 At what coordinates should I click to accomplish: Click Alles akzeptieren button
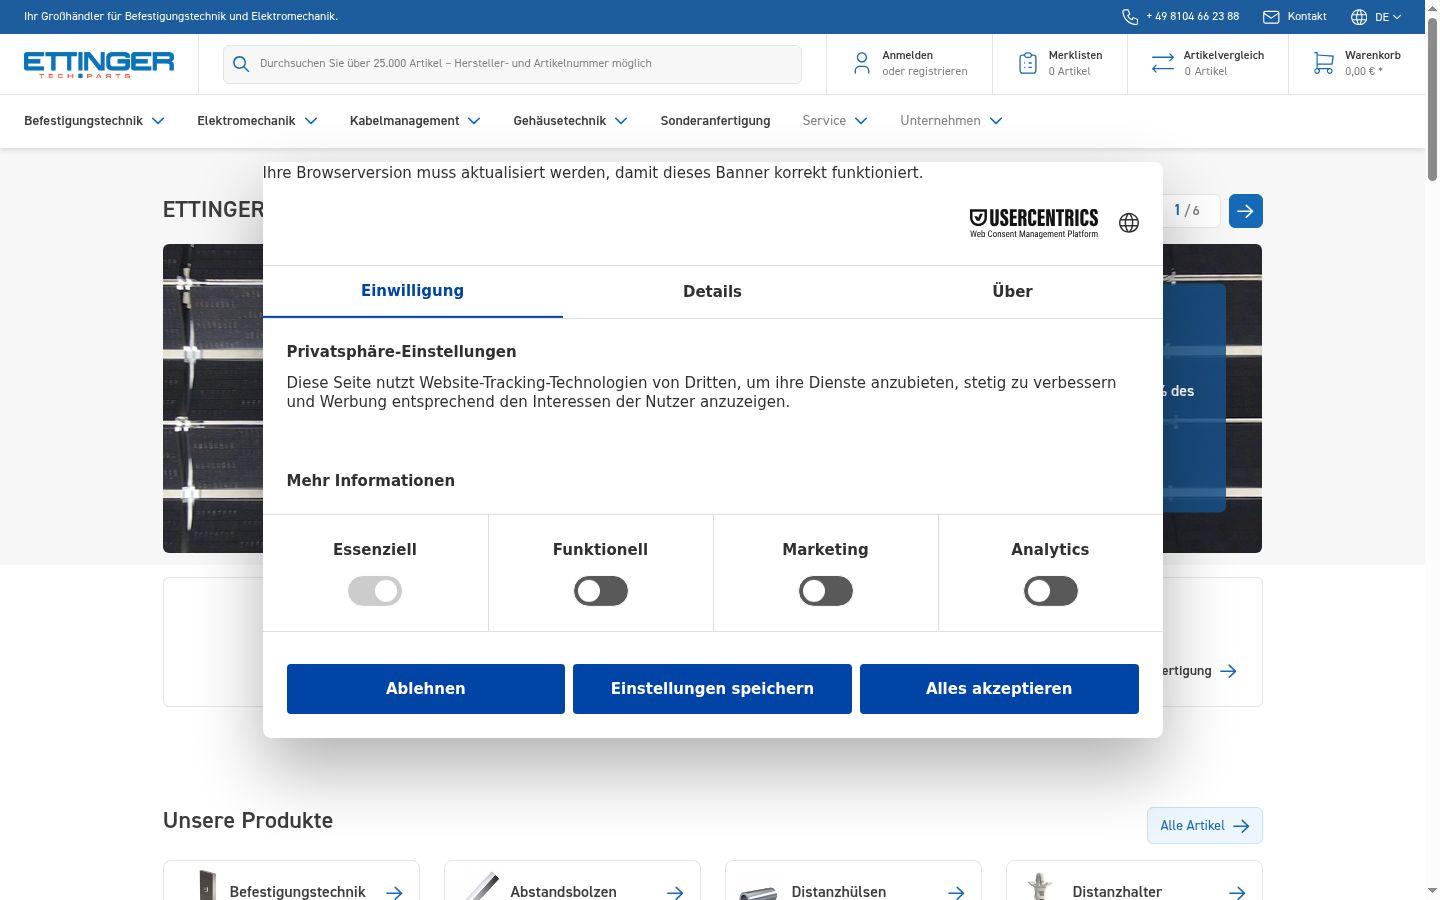999,689
